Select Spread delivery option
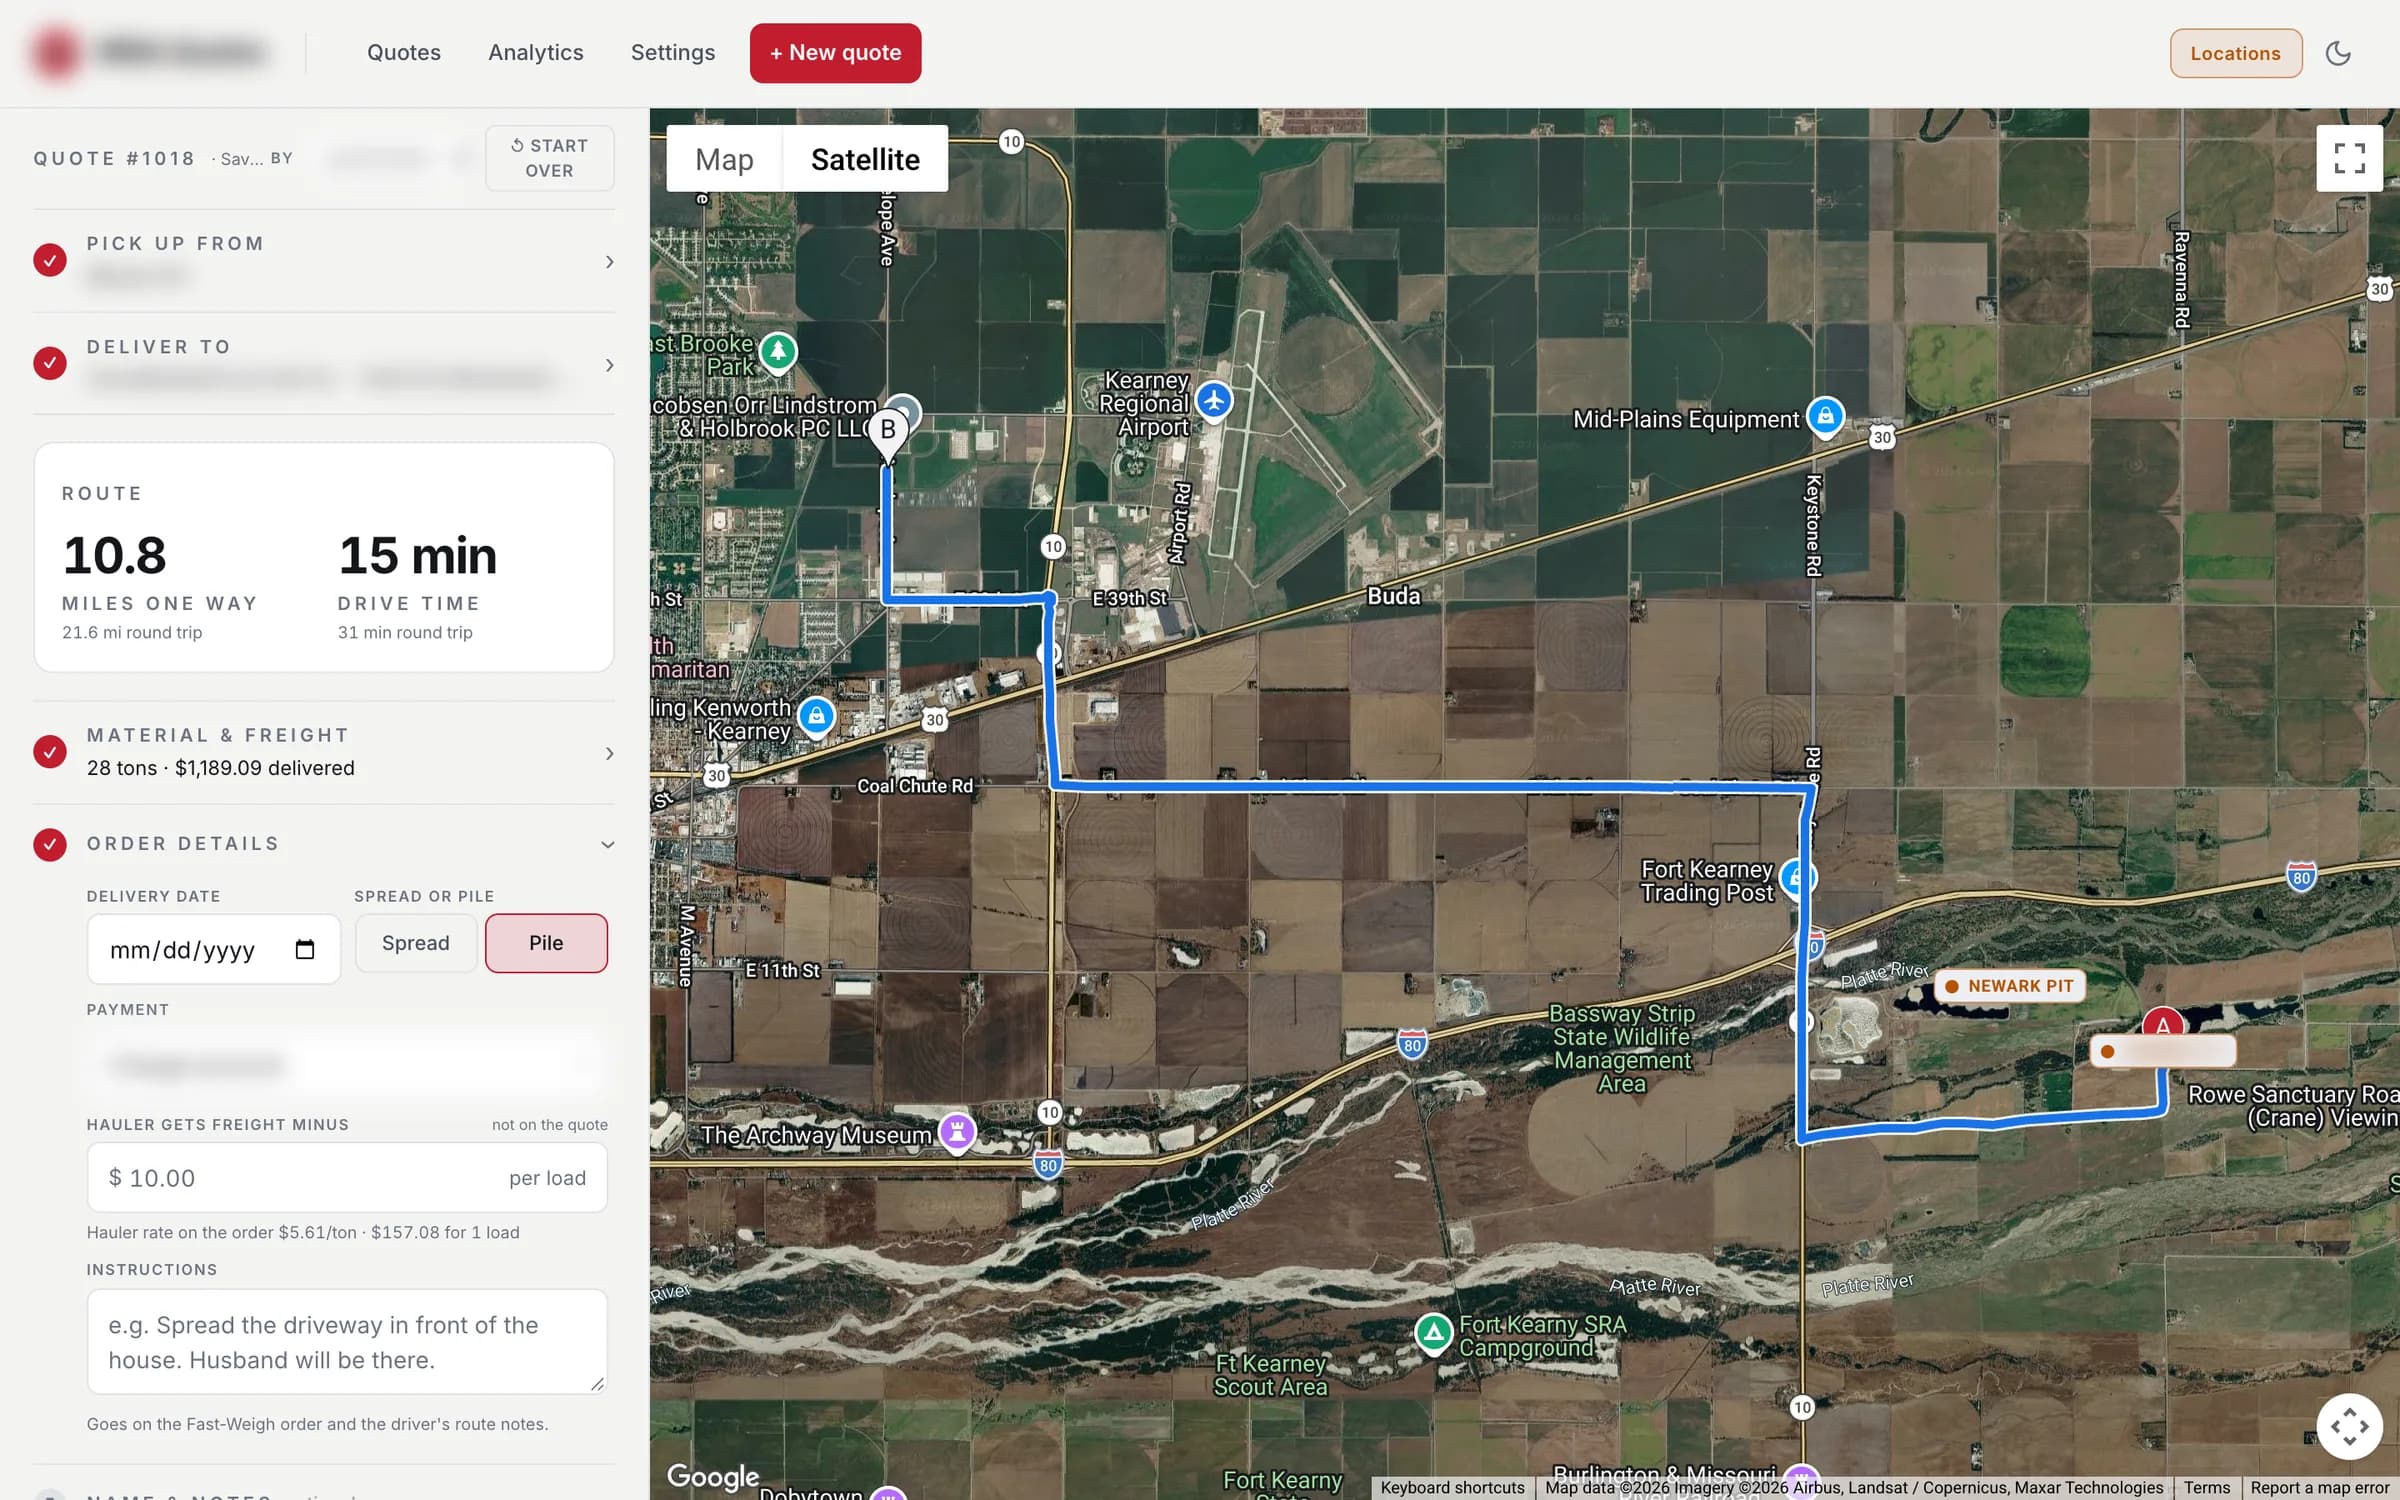2400x1500 pixels. (x=416, y=943)
